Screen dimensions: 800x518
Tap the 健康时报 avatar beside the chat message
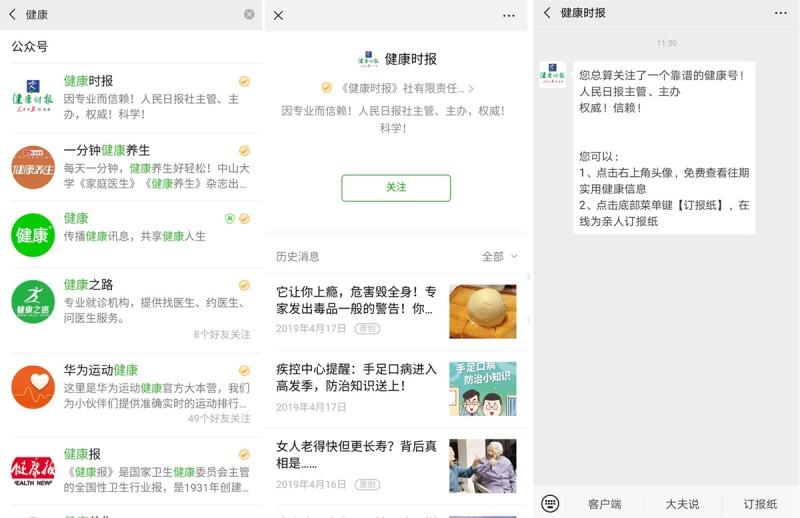[553, 75]
